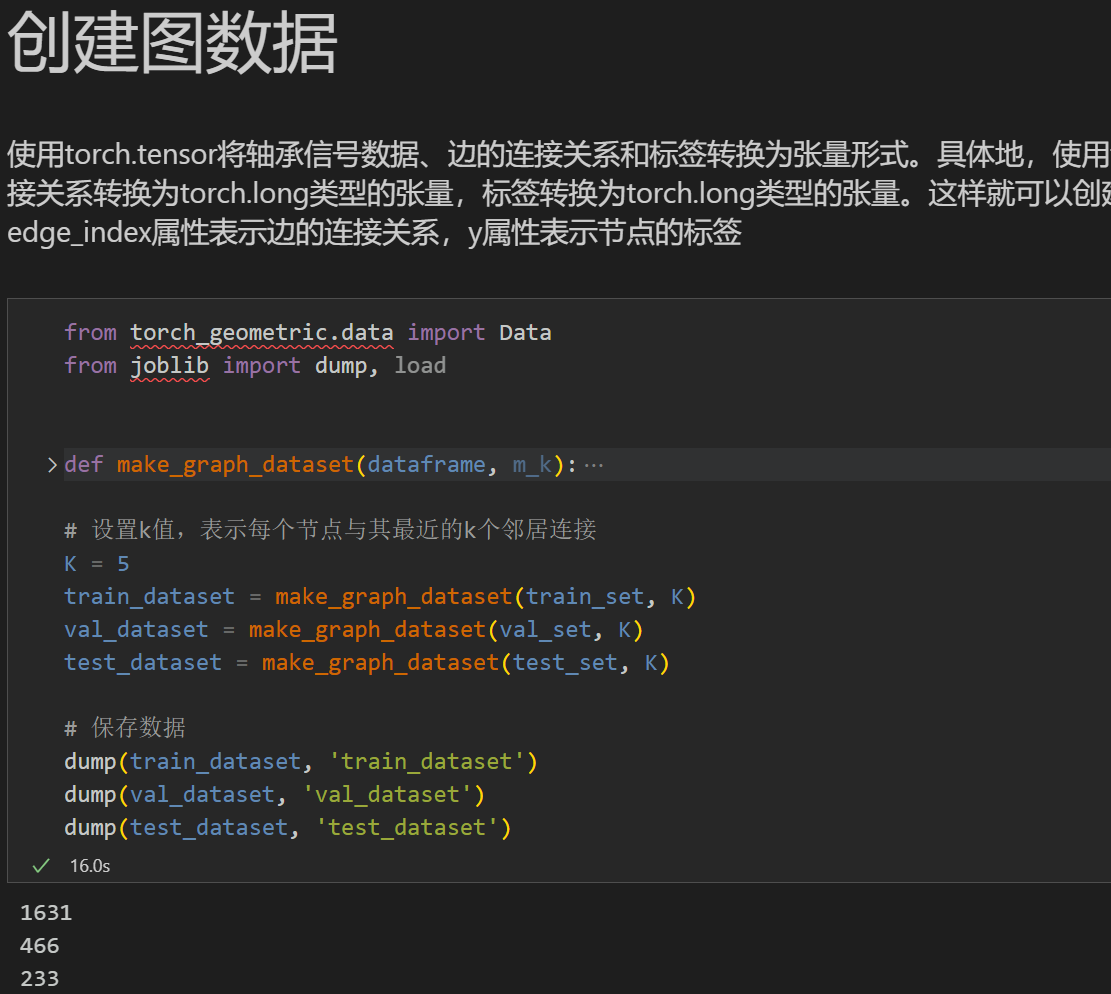Image resolution: width=1111 pixels, height=994 pixels.
Task: Click the ellipsis to reveal hidden function body
Action: click(x=595, y=464)
